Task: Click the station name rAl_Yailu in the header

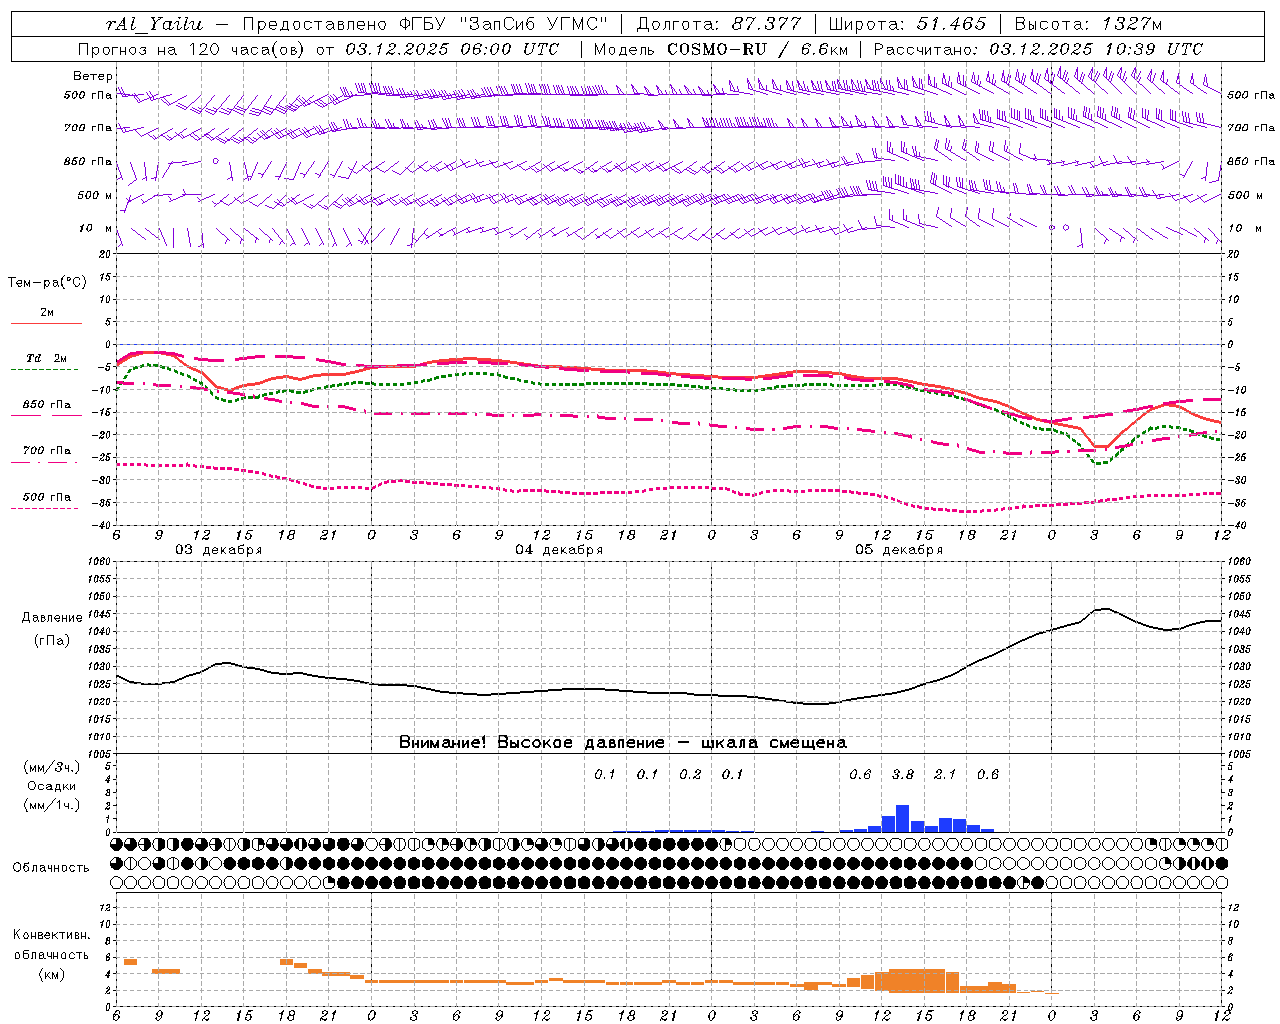Action: (154, 24)
